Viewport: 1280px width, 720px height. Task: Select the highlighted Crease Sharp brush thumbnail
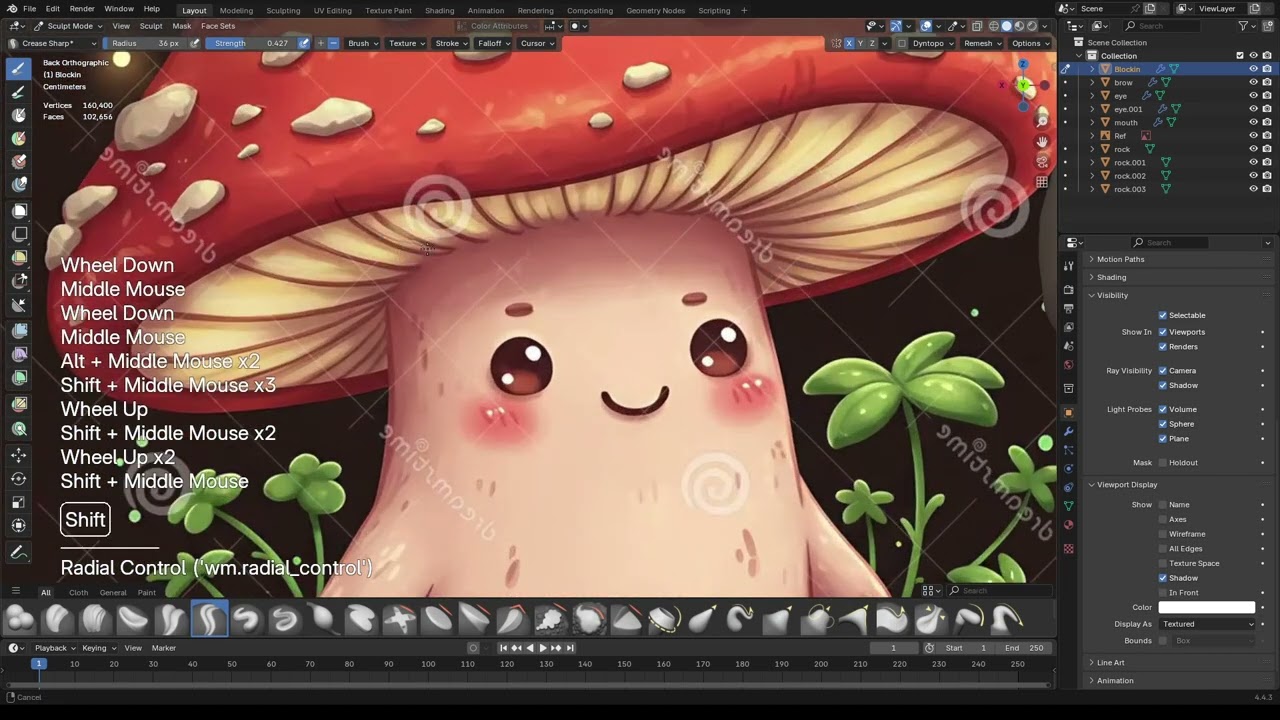pos(209,619)
